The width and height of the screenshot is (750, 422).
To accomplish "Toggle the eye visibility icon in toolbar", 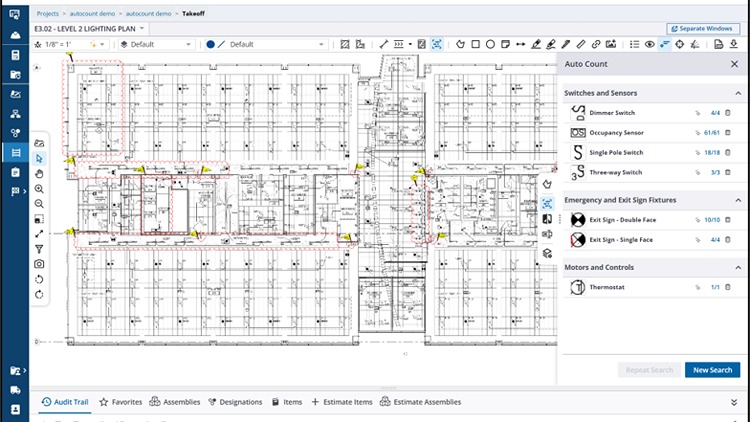I will (x=650, y=44).
